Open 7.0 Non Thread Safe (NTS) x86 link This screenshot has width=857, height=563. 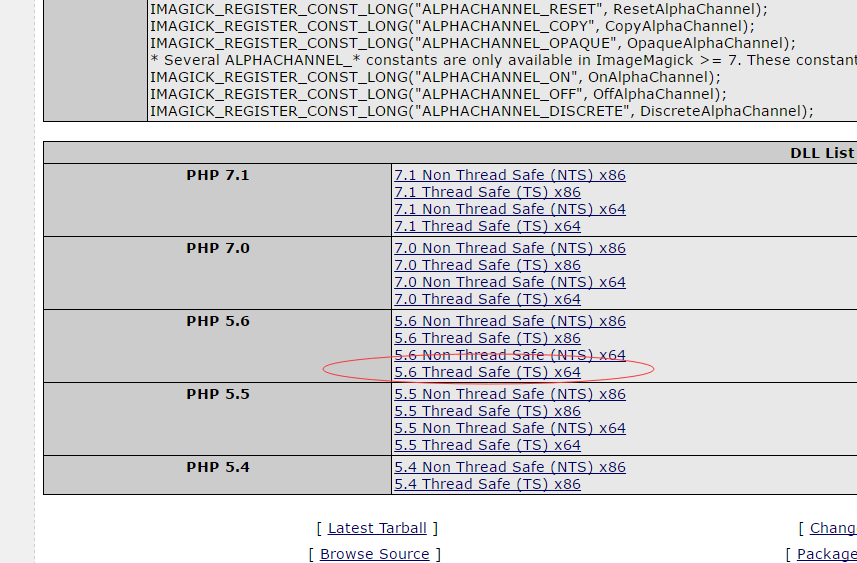[x=510, y=248]
